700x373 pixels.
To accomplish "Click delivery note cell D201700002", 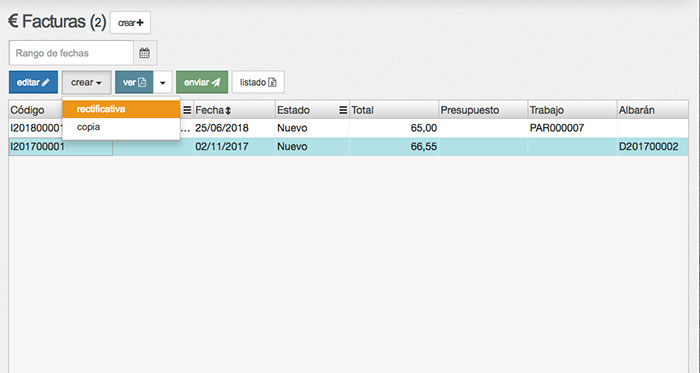I will (x=653, y=147).
